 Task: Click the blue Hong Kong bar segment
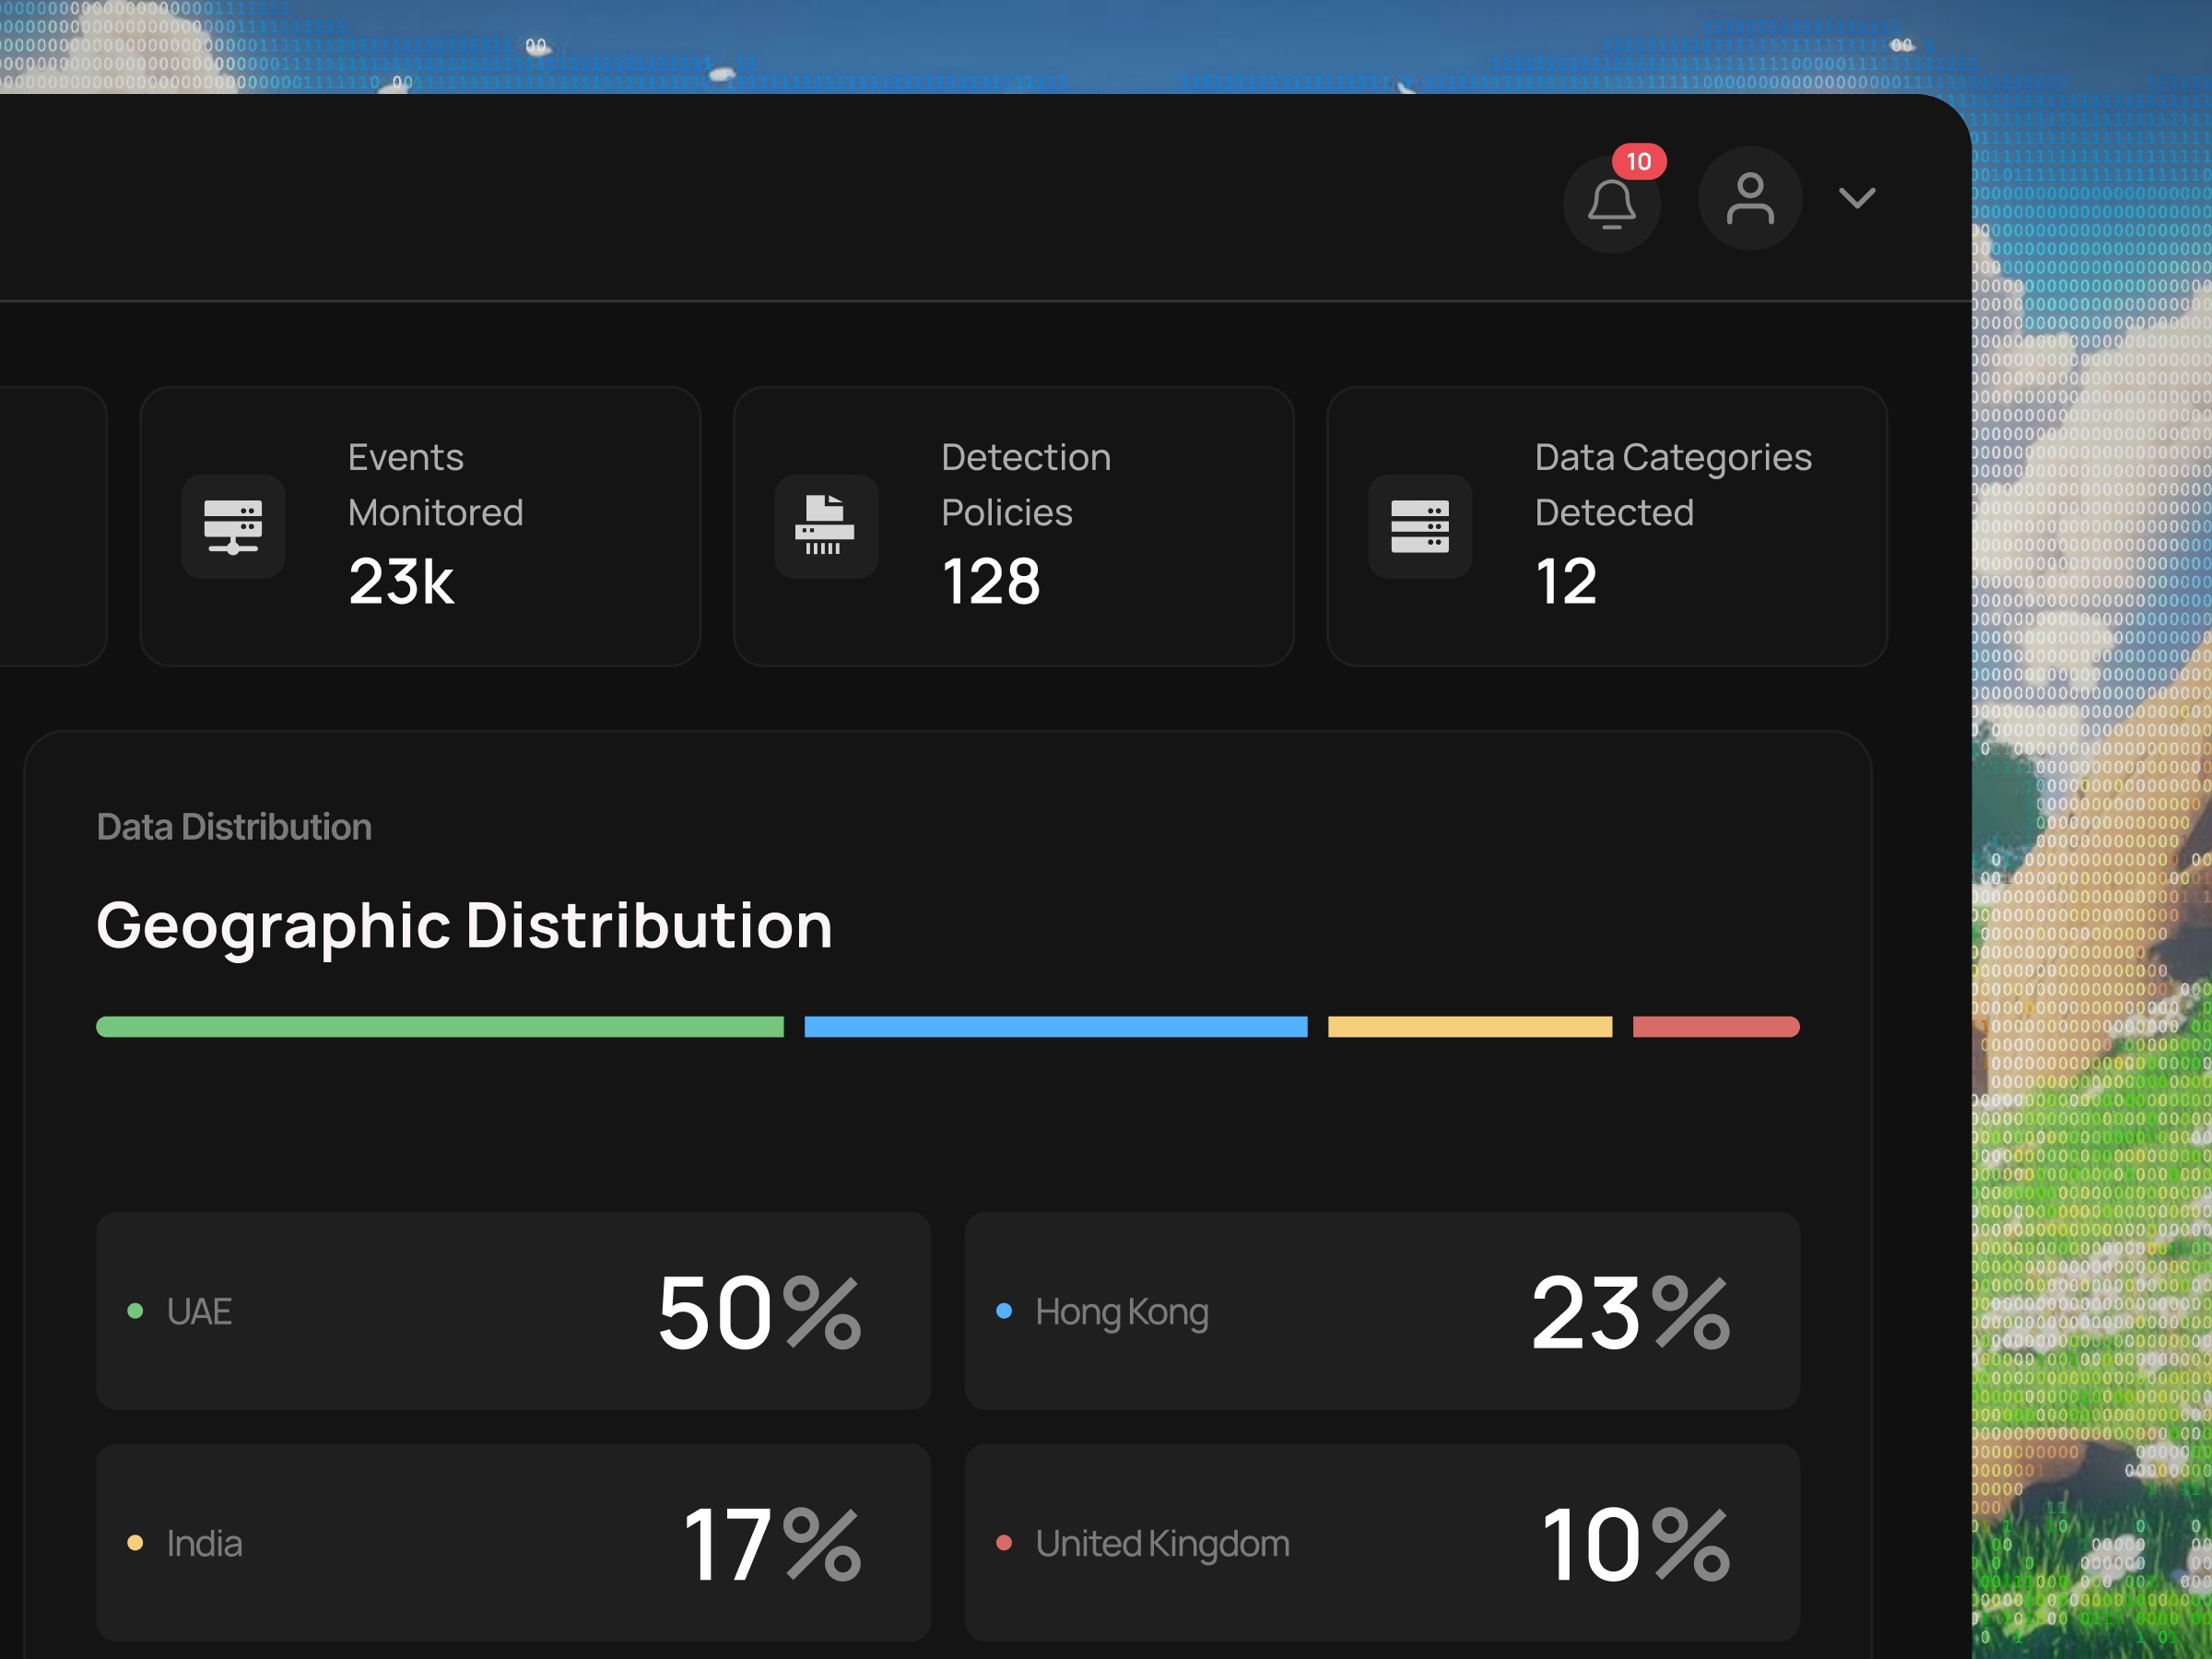(x=1056, y=1027)
